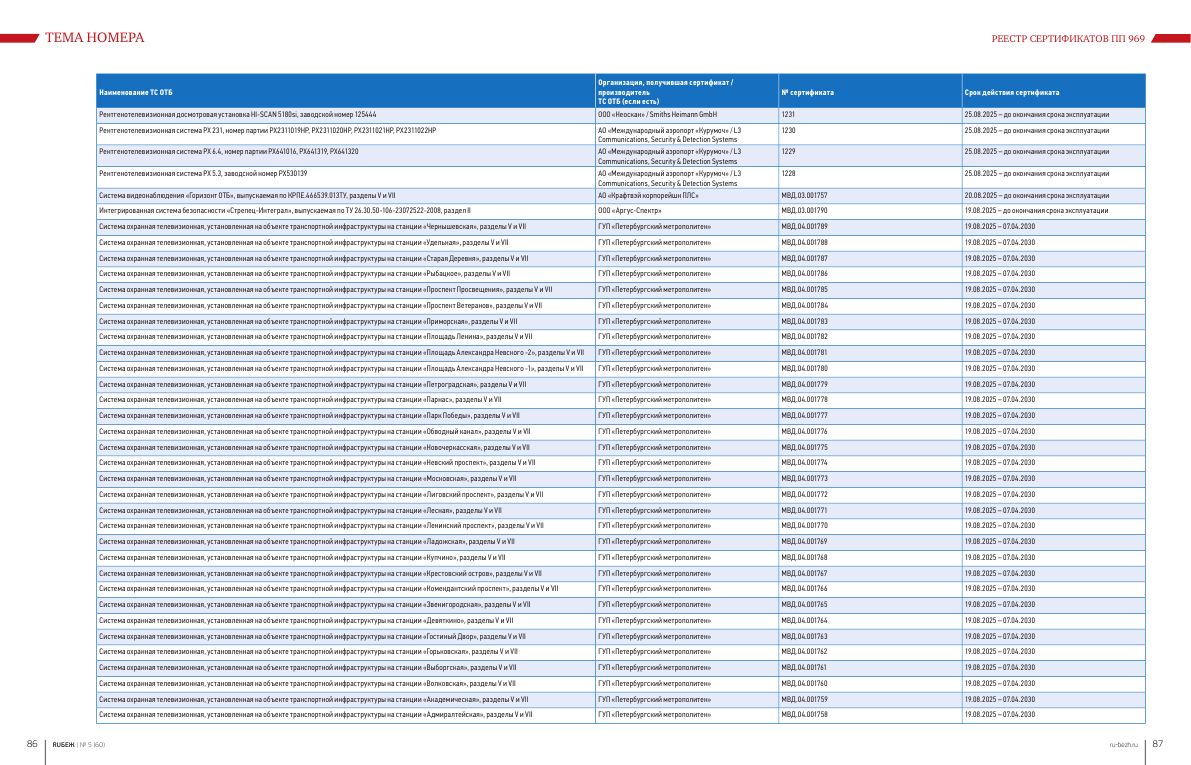Screen dimensions: 1191x765
Task: Select the row for station «Парк Победы»
Action: [x=621, y=416]
